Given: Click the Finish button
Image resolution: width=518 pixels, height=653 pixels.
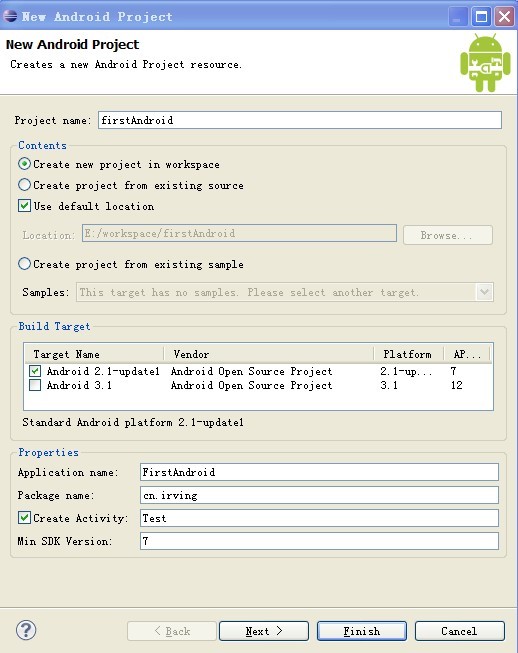Looking at the screenshot, I should click(x=361, y=631).
